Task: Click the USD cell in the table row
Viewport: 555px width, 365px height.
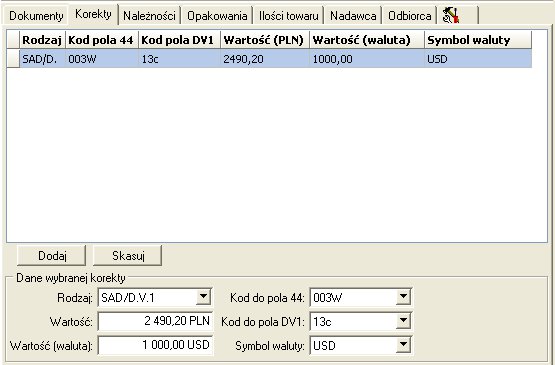Action: [478, 59]
